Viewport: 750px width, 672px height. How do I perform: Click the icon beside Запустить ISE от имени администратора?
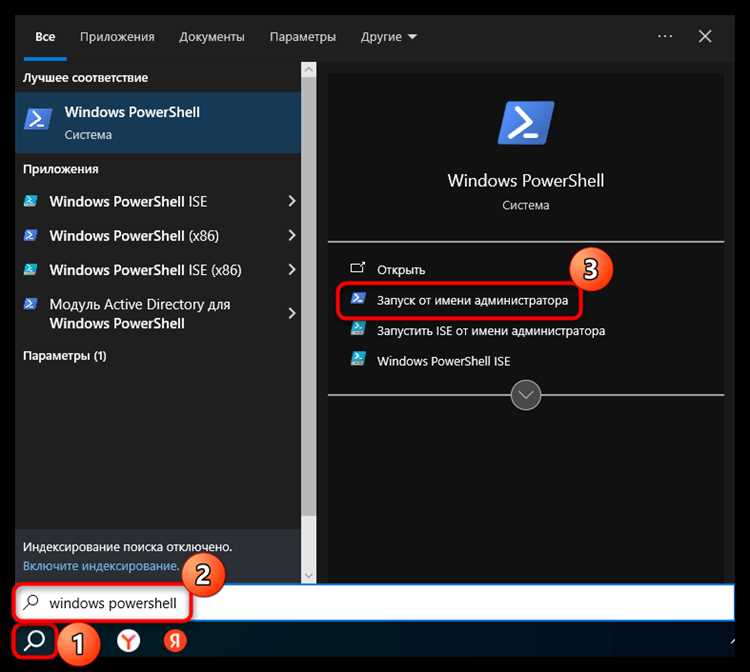tap(358, 329)
